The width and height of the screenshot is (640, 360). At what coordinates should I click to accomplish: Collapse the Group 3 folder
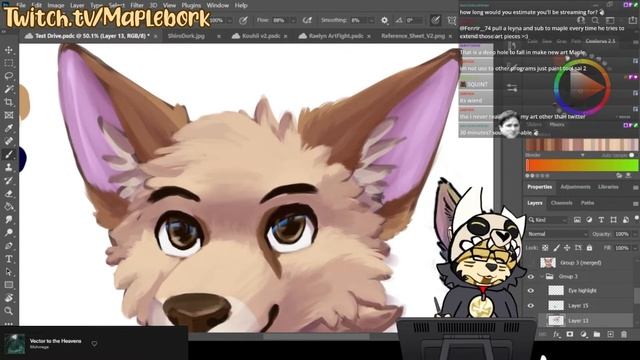pos(542,277)
